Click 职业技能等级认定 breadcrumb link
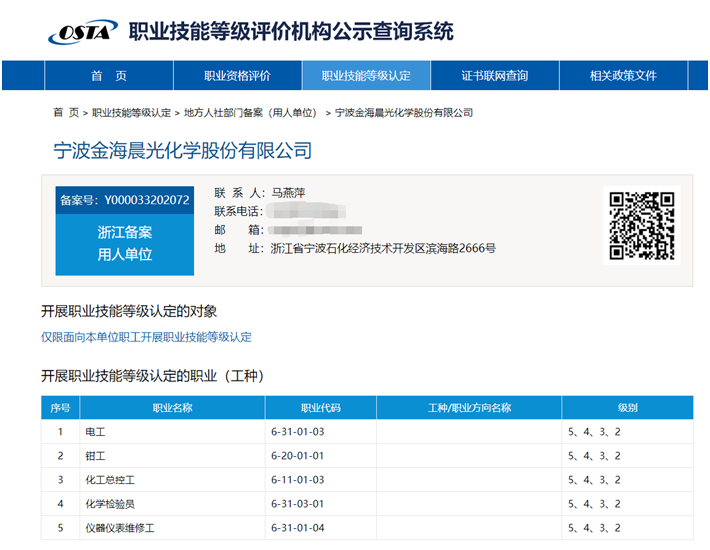The height and width of the screenshot is (550, 710). [131, 113]
